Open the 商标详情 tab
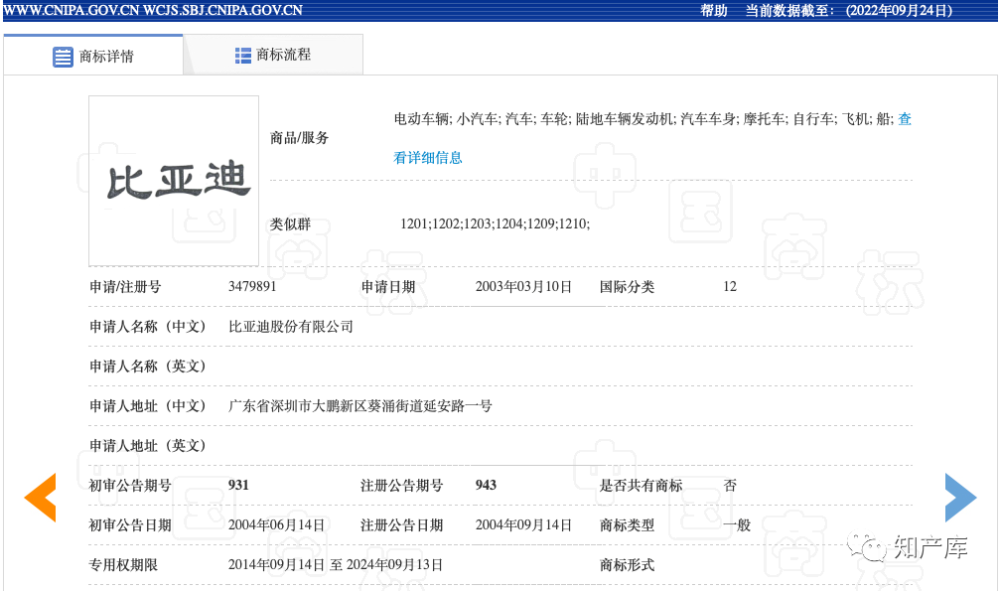This screenshot has height=591, width=1000. 93,55
